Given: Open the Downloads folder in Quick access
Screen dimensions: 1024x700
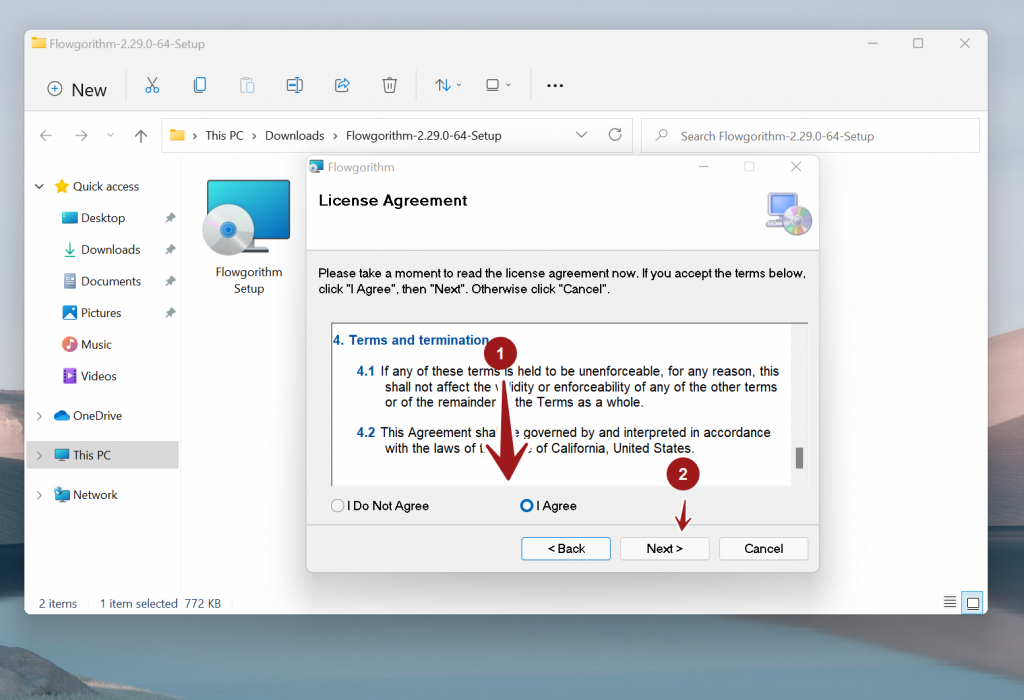Looking at the screenshot, I should 110,250.
